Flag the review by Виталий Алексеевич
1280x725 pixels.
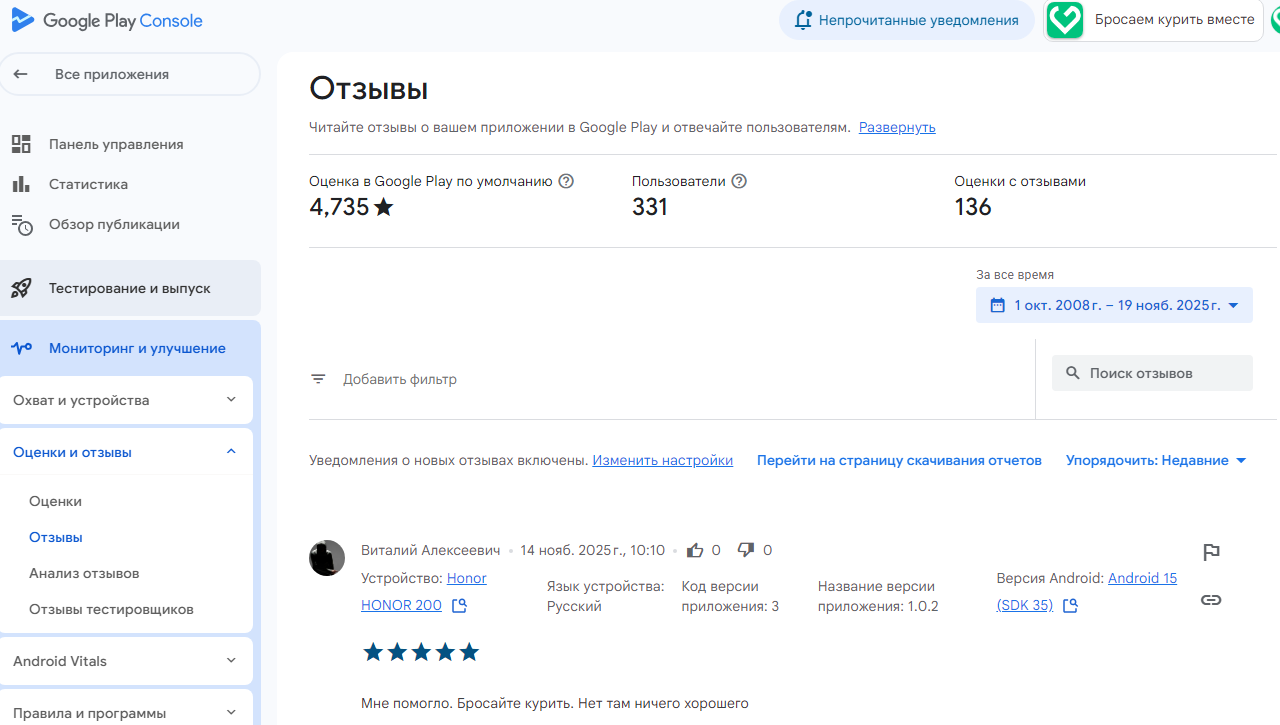[1211, 552]
